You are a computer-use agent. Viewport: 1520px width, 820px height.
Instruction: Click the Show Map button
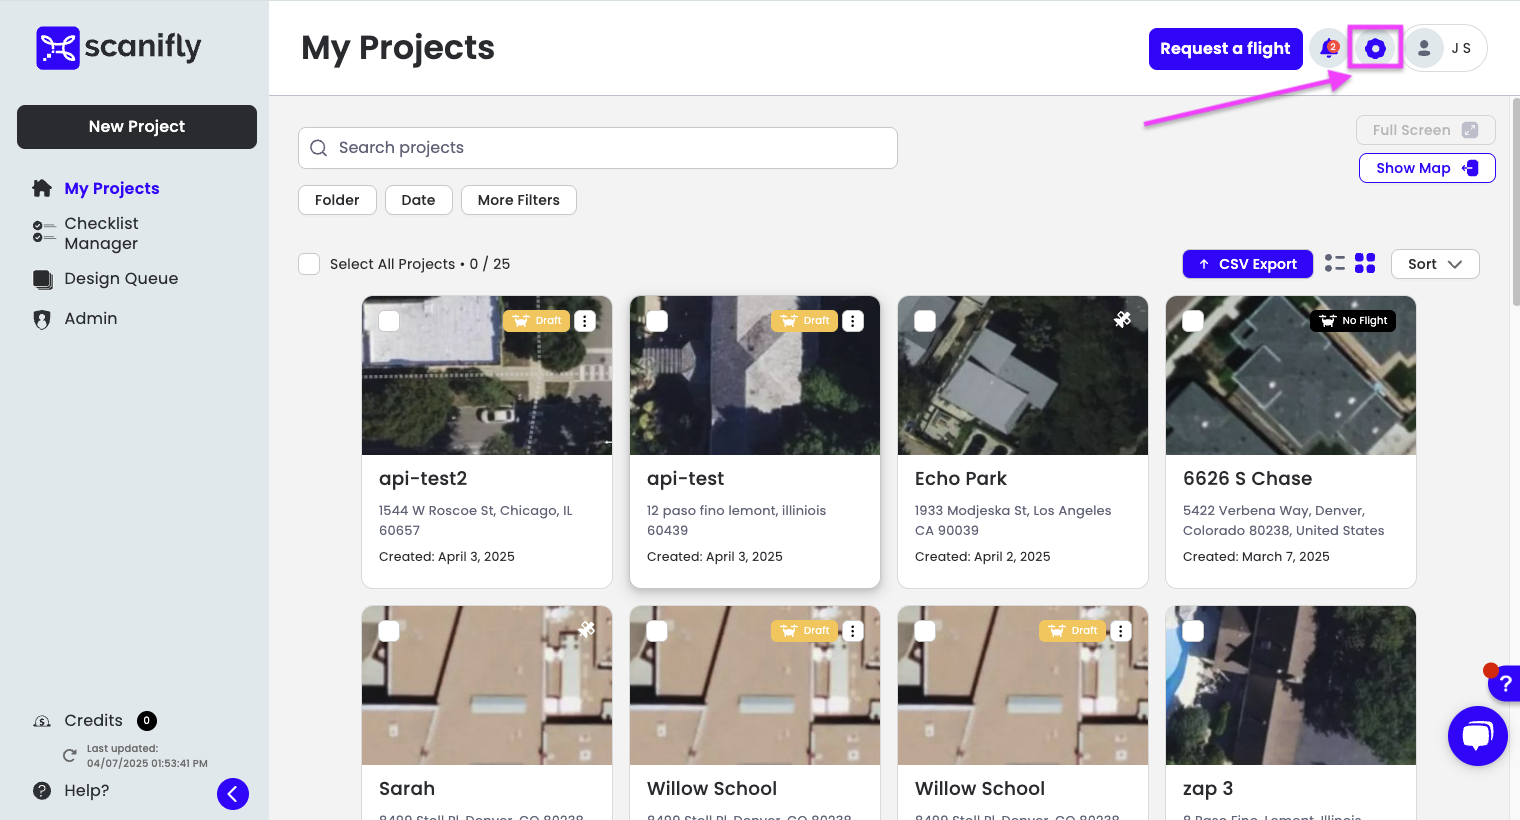pyautogui.click(x=1427, y=168)
